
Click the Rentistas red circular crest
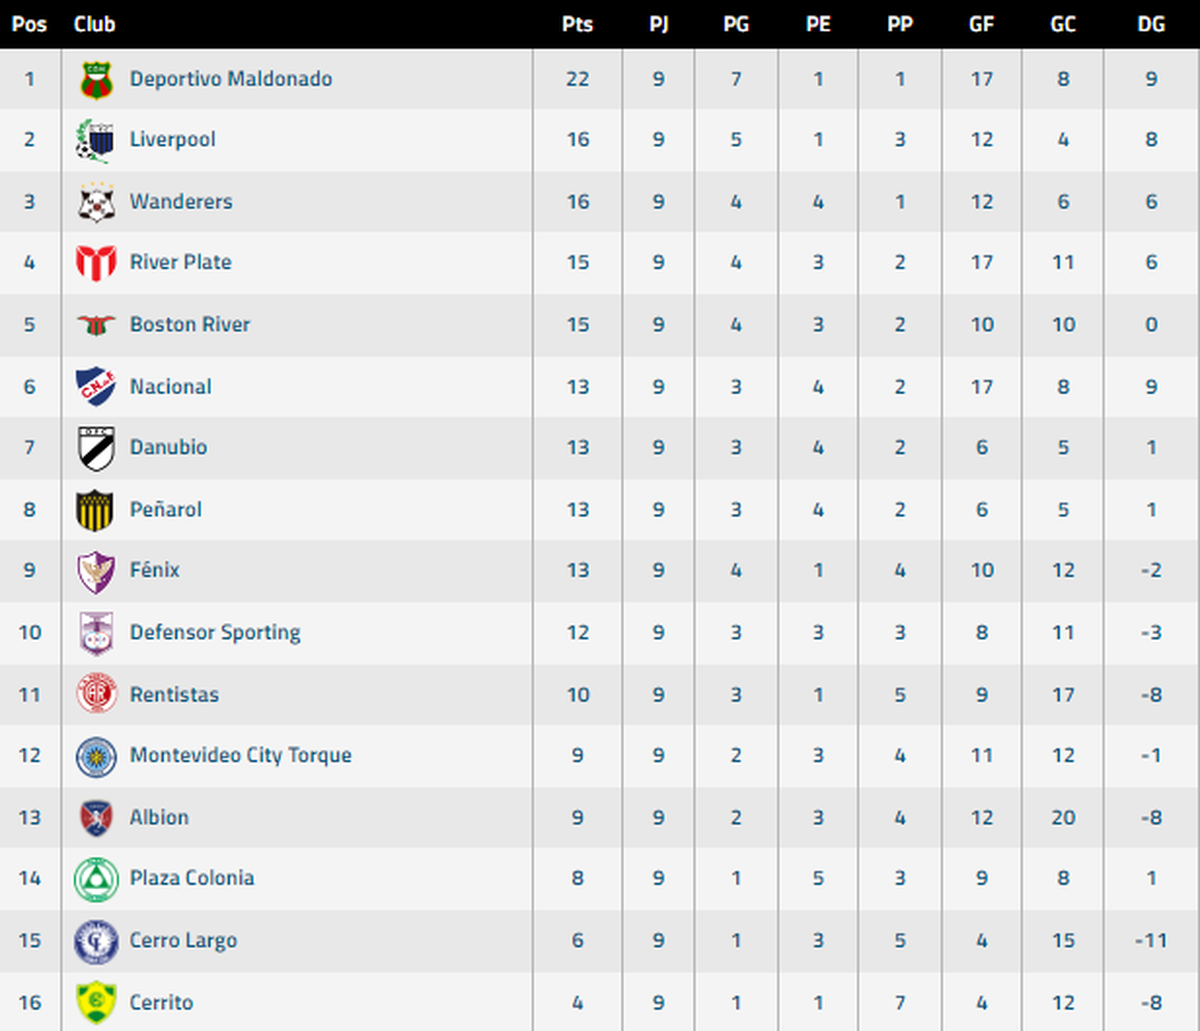click(x=97, y=694)
